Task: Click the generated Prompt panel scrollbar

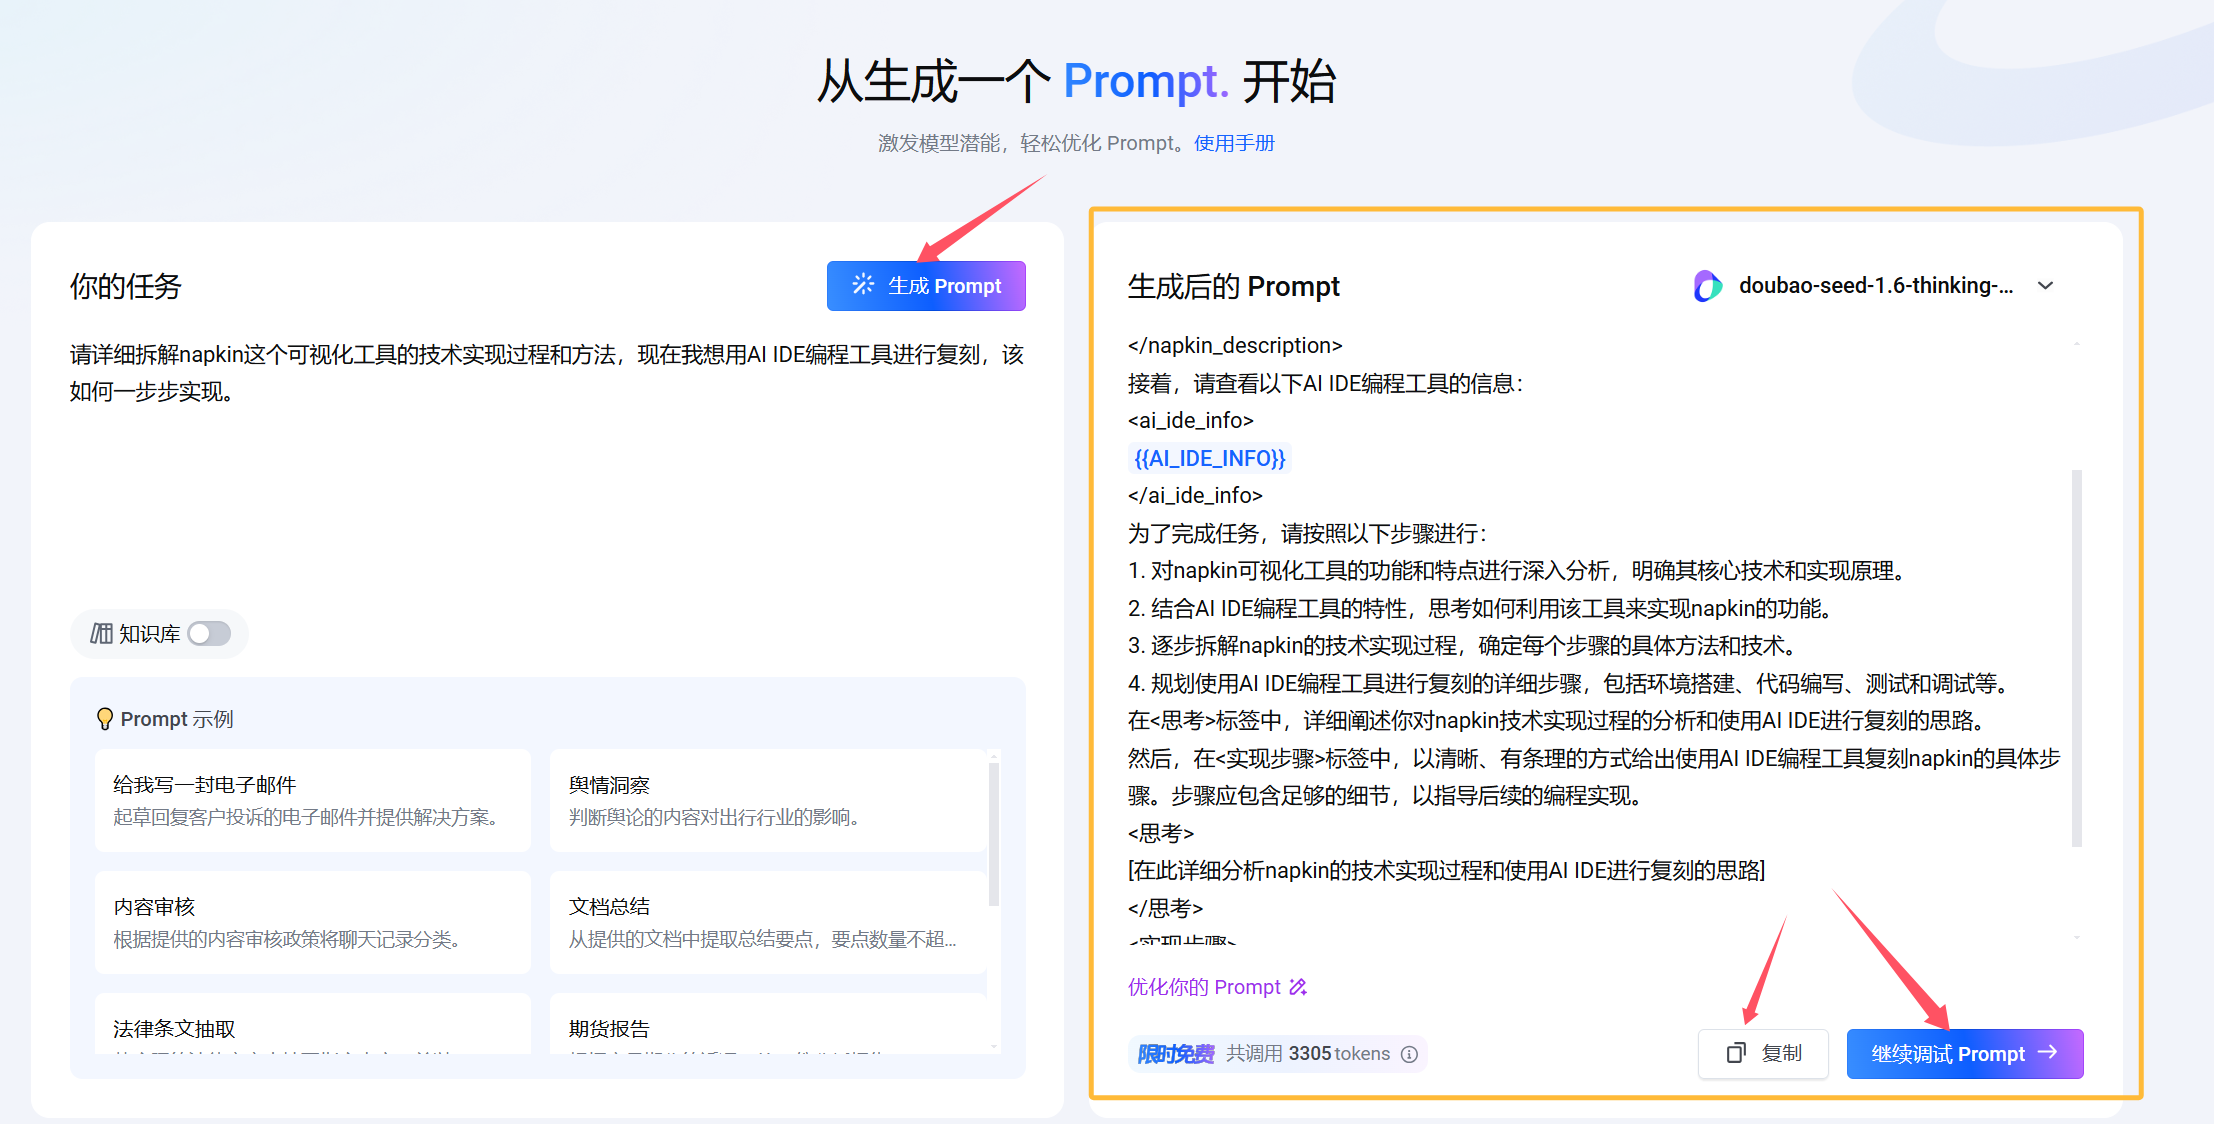Action: 2077,657
